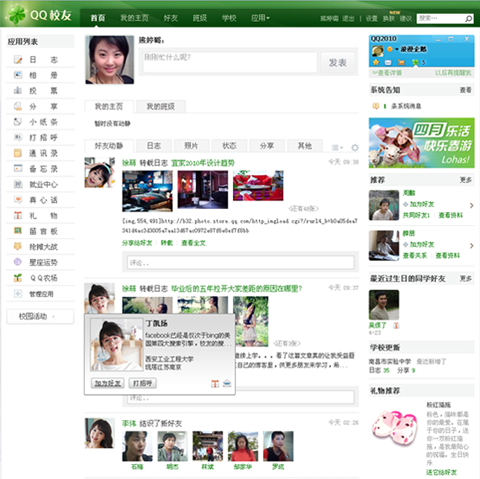Go to 首页 in top navigation
The height and width of the screenshot is (479, 480).
[x=98, y=18]
